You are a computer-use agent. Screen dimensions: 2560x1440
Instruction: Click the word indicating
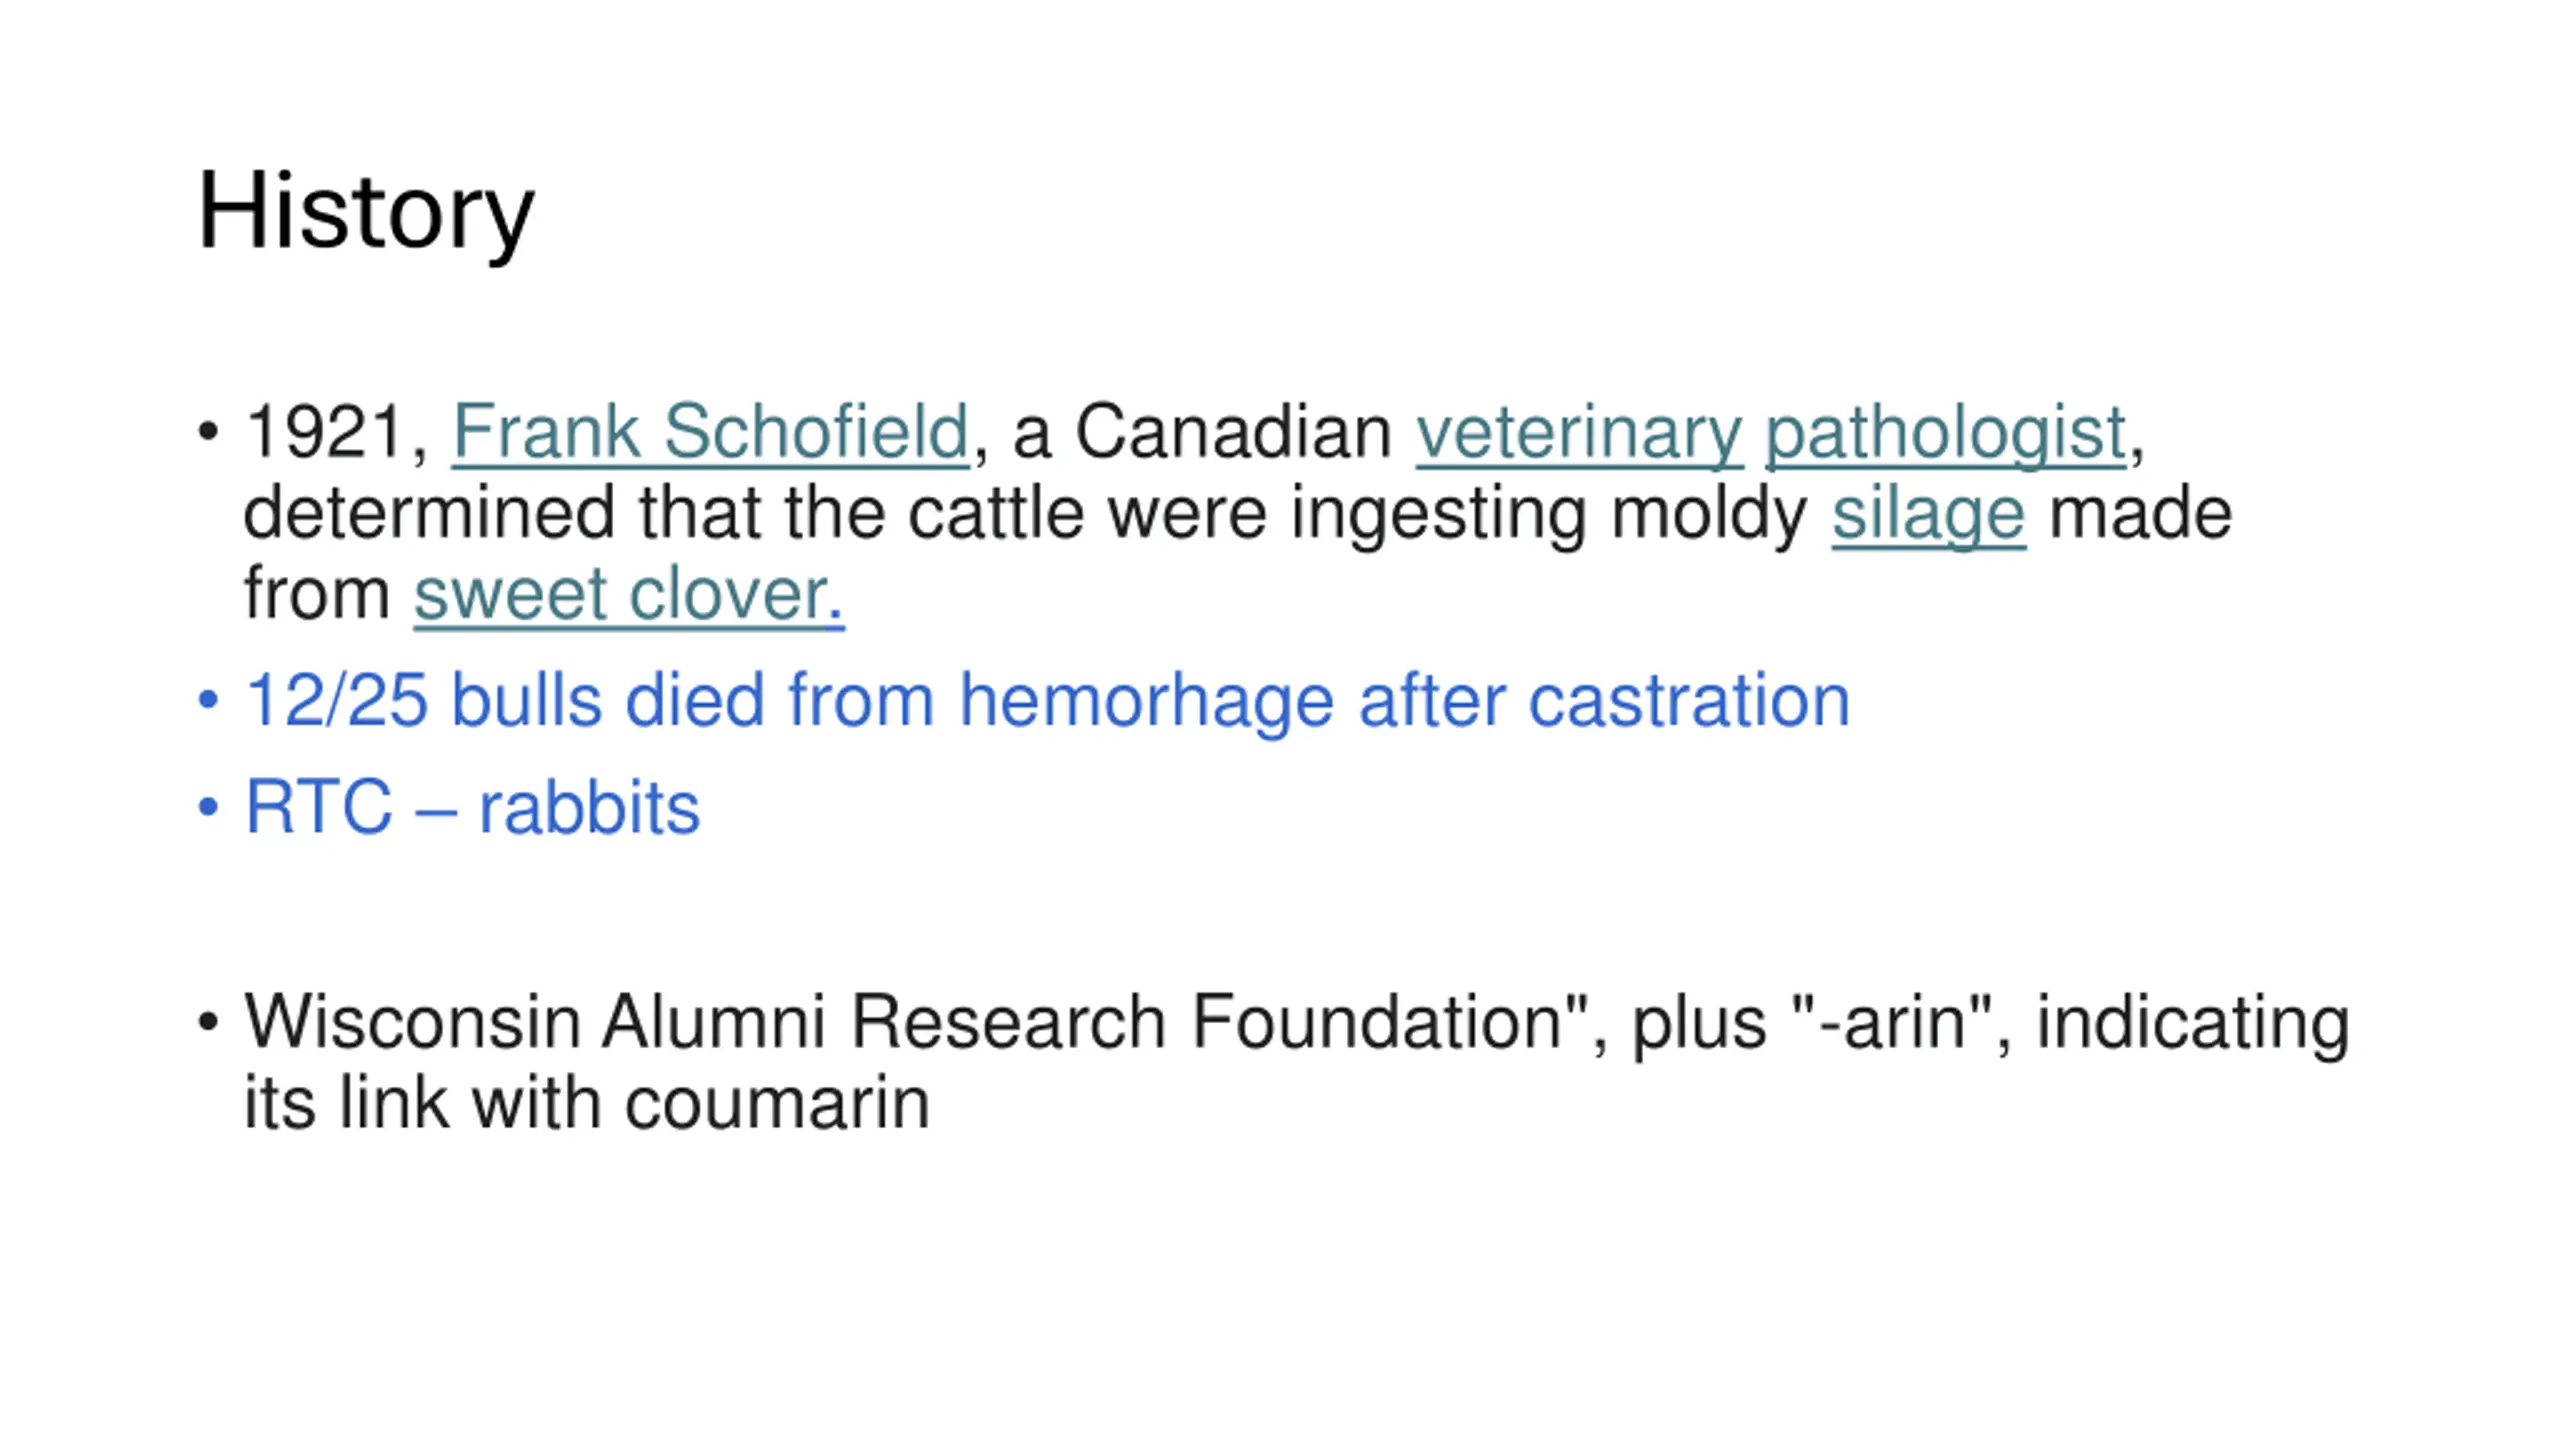[2193, 1023]
